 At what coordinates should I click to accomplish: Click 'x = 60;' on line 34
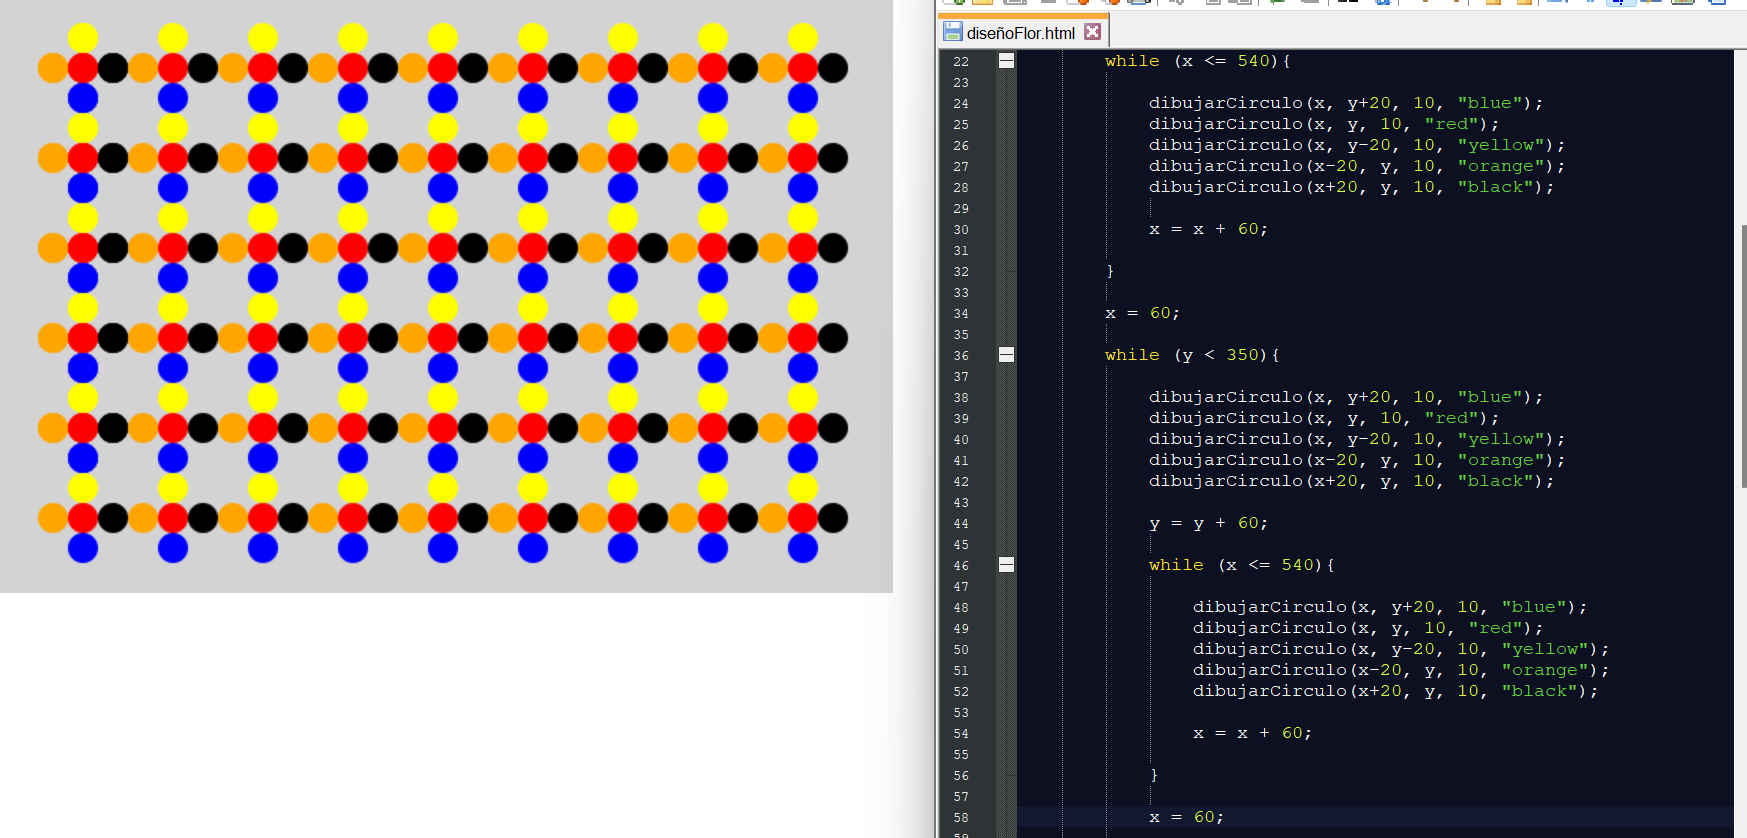1142,313
